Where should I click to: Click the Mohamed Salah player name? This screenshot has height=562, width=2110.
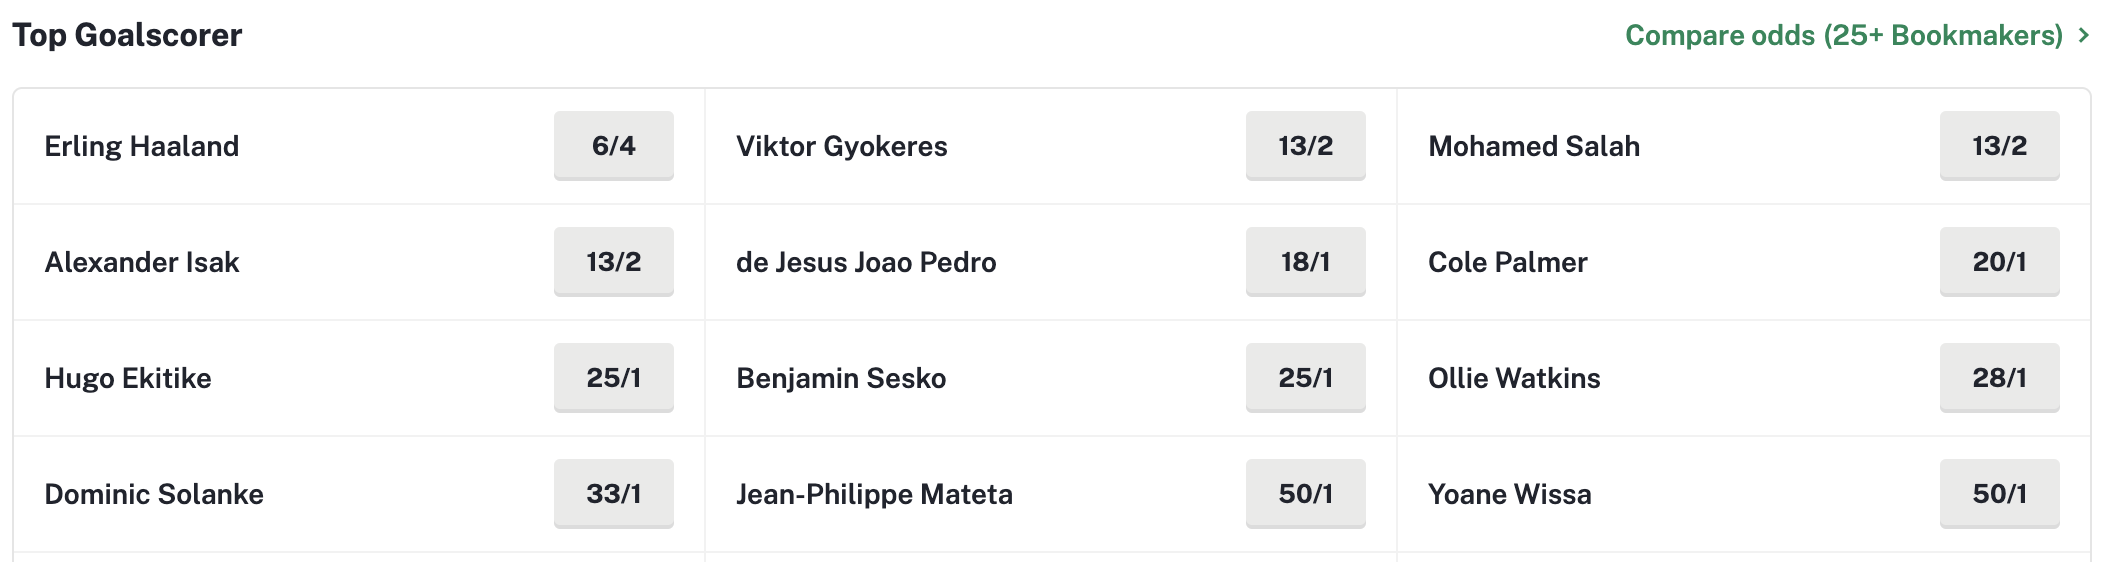tap(1534, 146)
